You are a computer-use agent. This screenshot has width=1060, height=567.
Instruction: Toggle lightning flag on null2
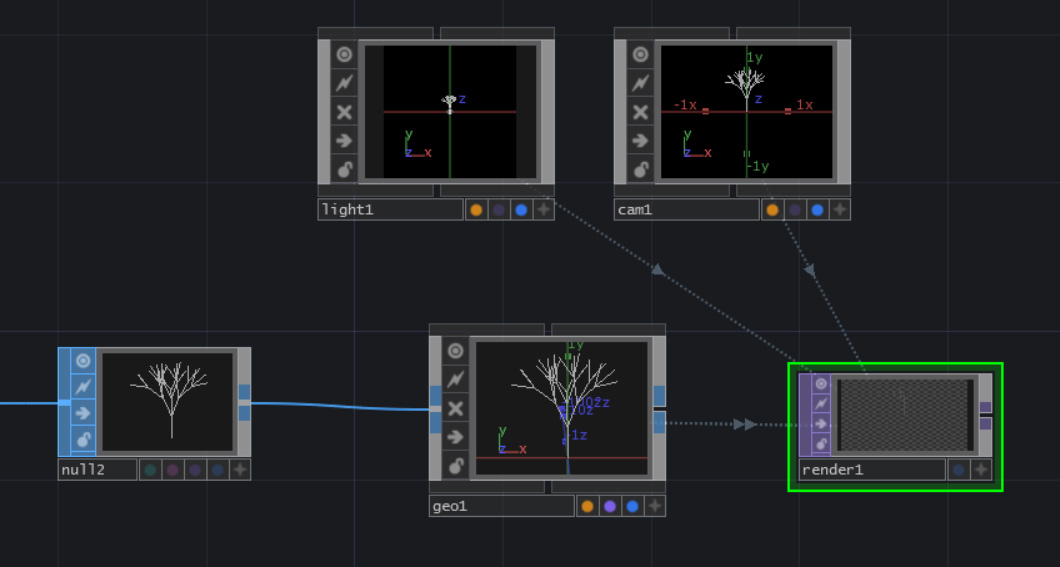coord(83,387)
